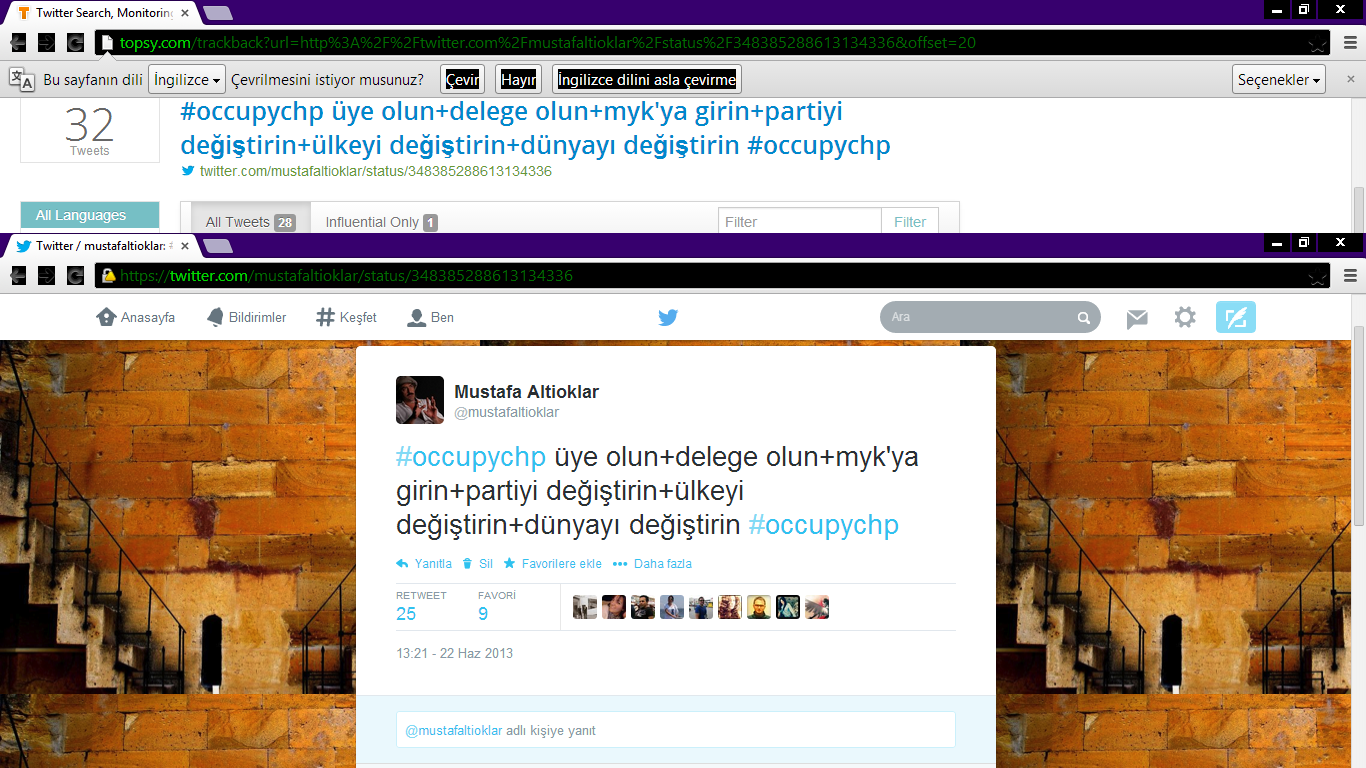Click the Twitter page vertical scrollbar
The width and height of the screenshot is (1366, 768).
click(1358, 425)
